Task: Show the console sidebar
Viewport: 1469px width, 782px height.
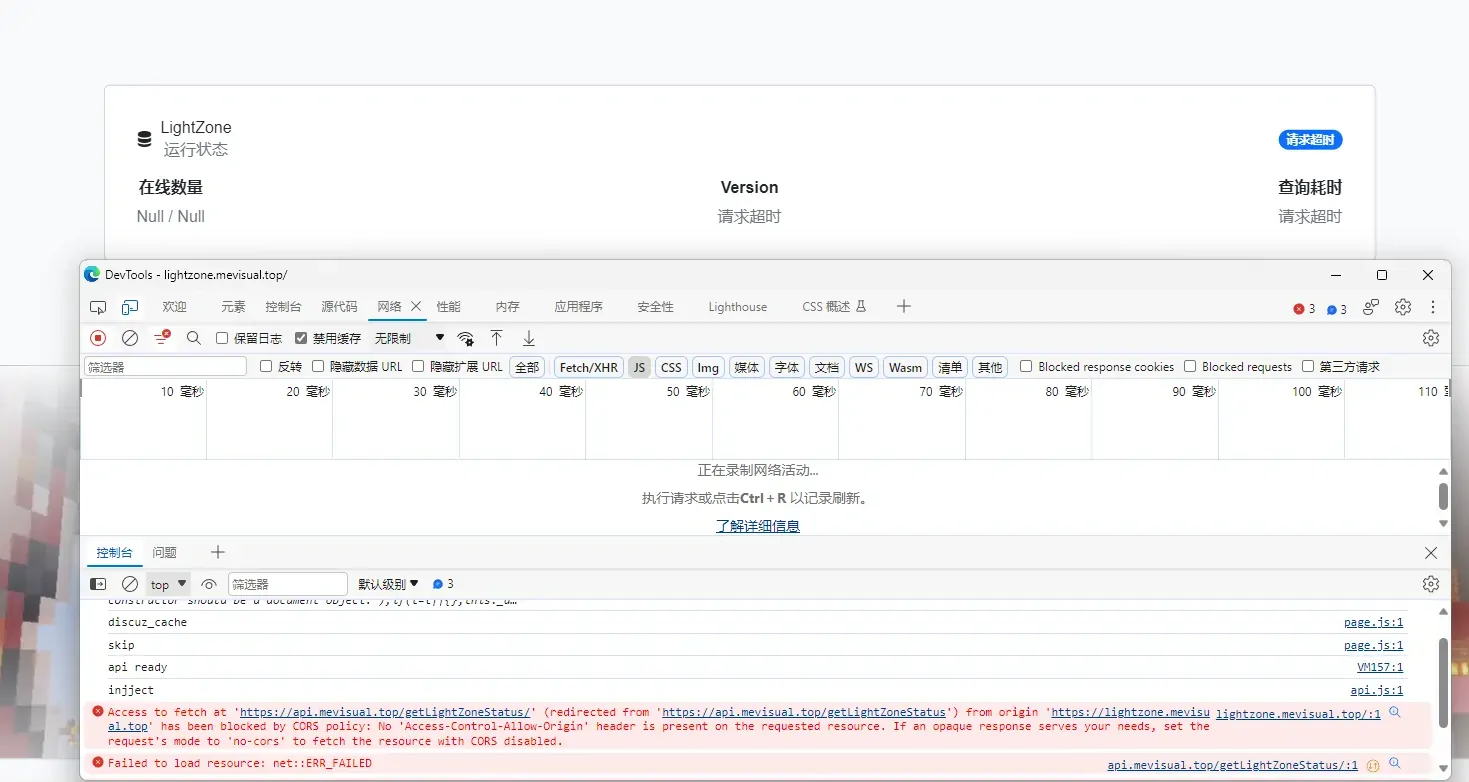Action: click(98, 584)
